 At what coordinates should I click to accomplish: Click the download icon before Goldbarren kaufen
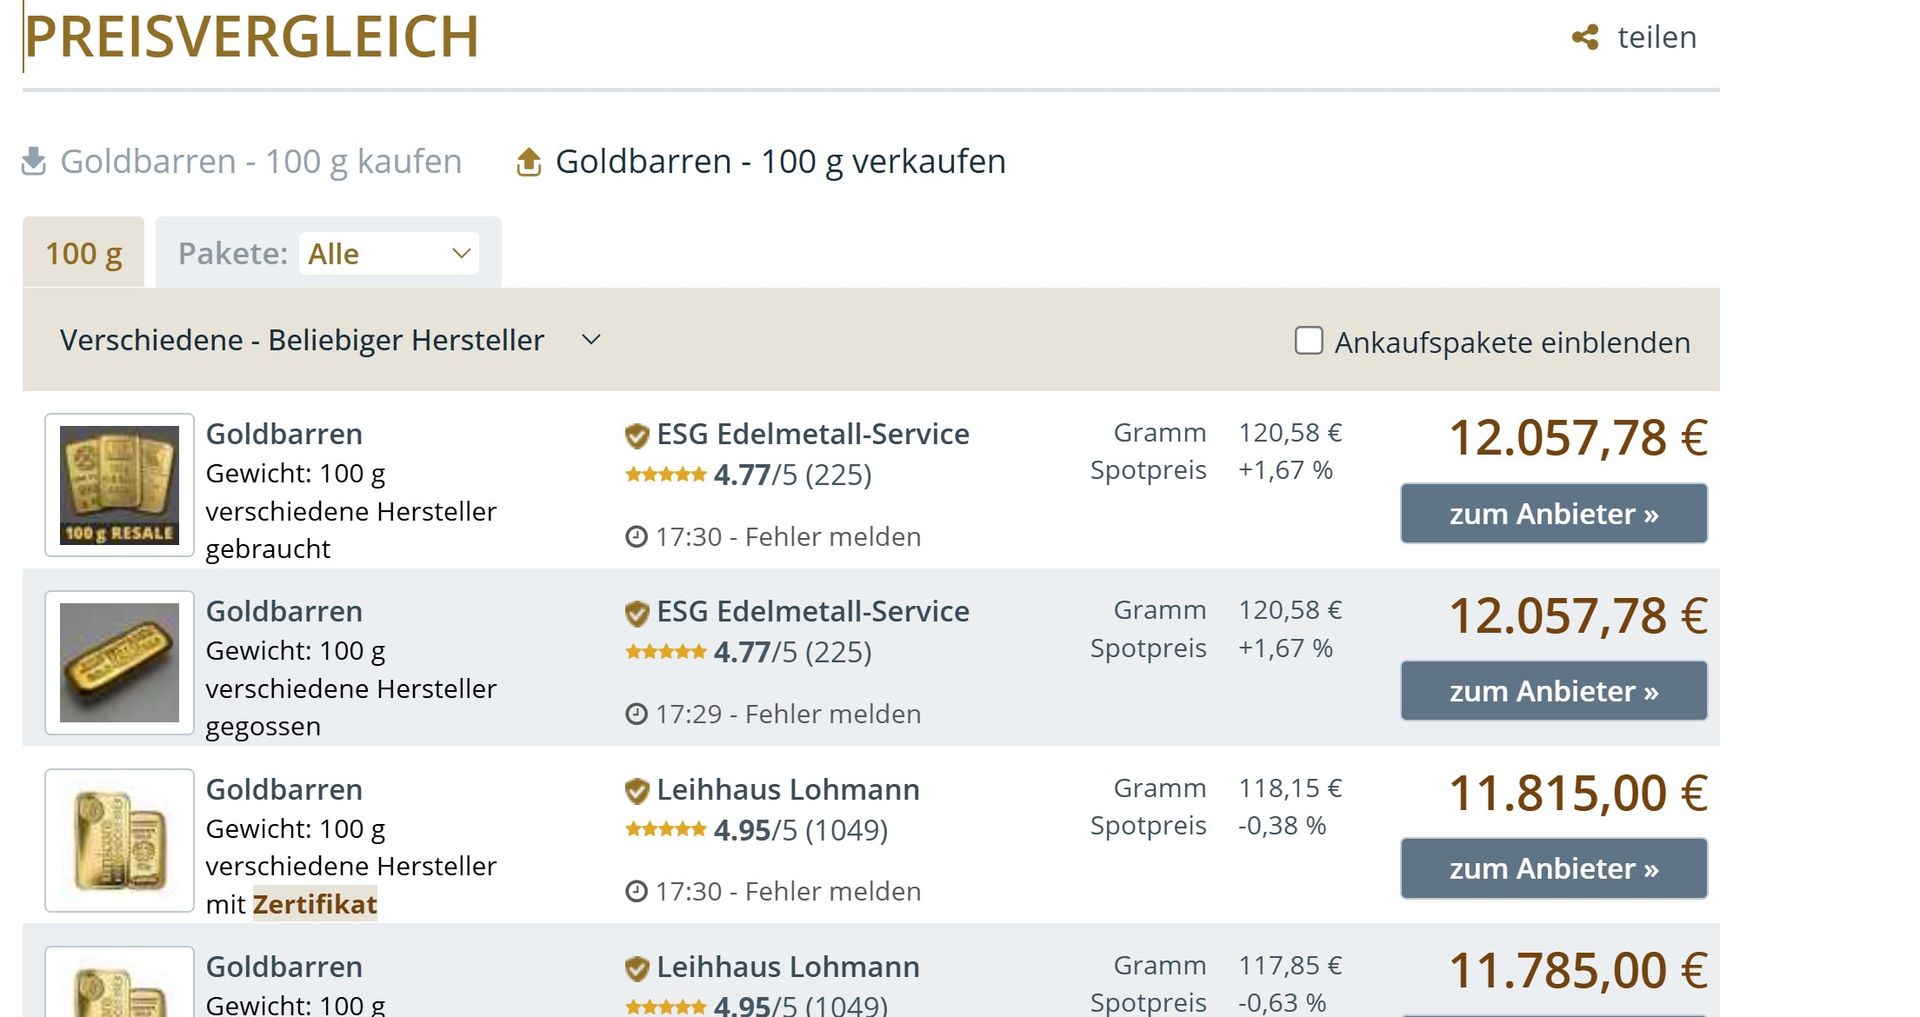[34, 161]
